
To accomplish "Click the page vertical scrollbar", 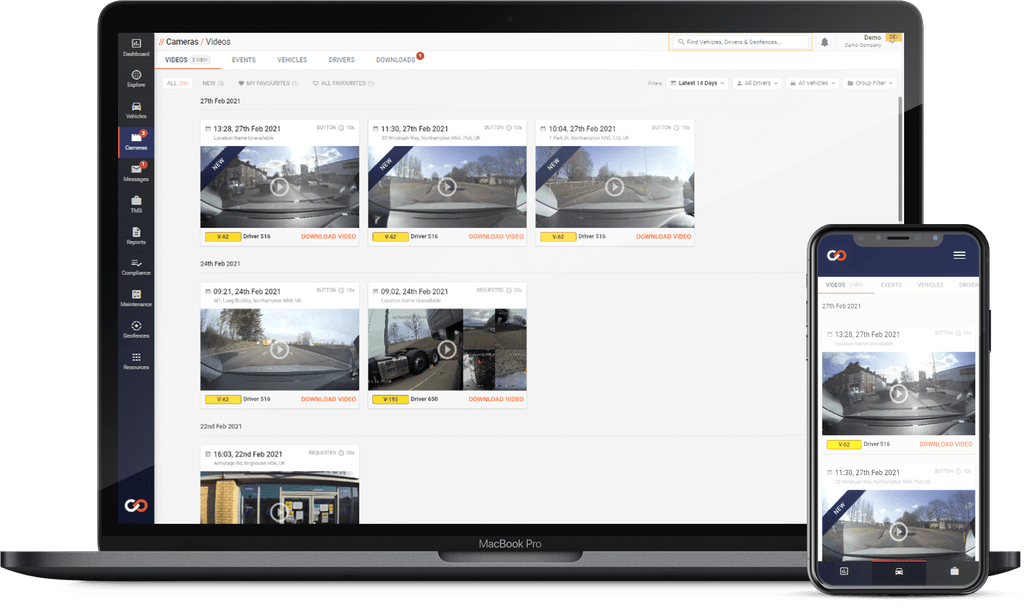I will [x=900, y=160].
